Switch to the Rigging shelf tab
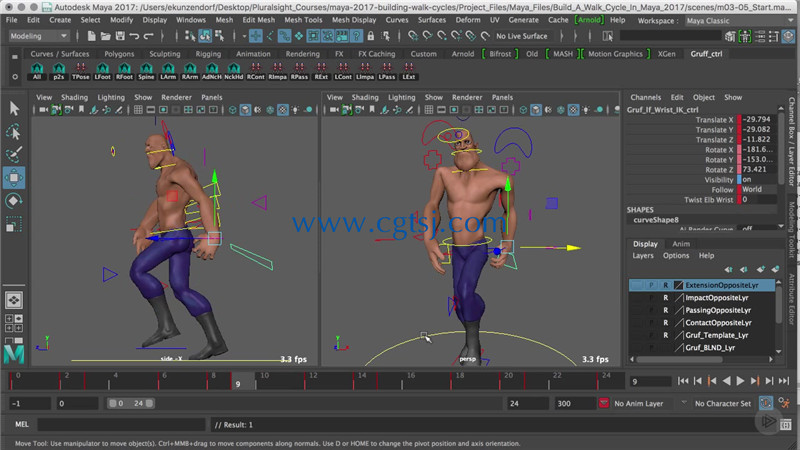 208,54
